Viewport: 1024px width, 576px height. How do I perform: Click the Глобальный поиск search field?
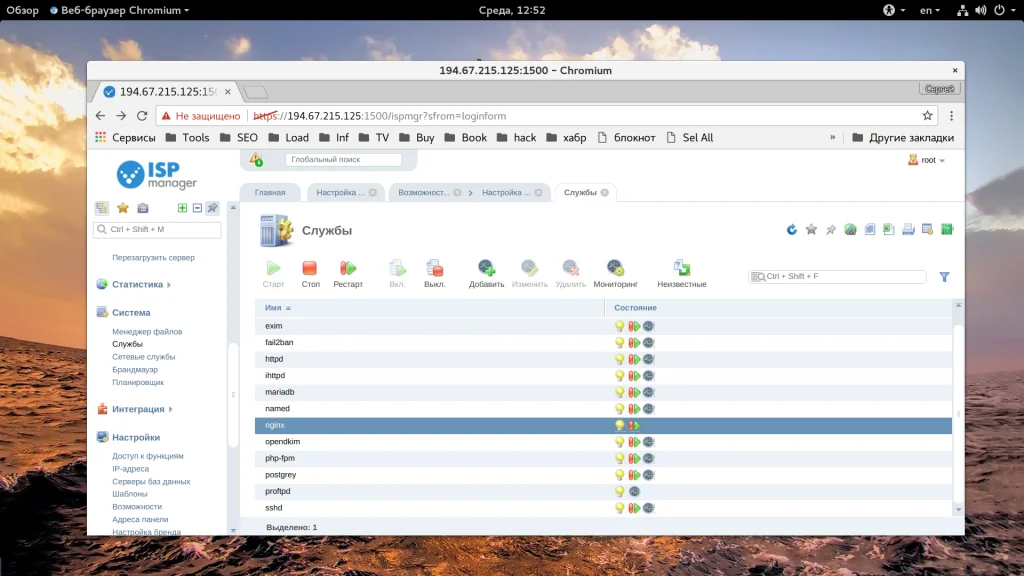pos(343,160)
